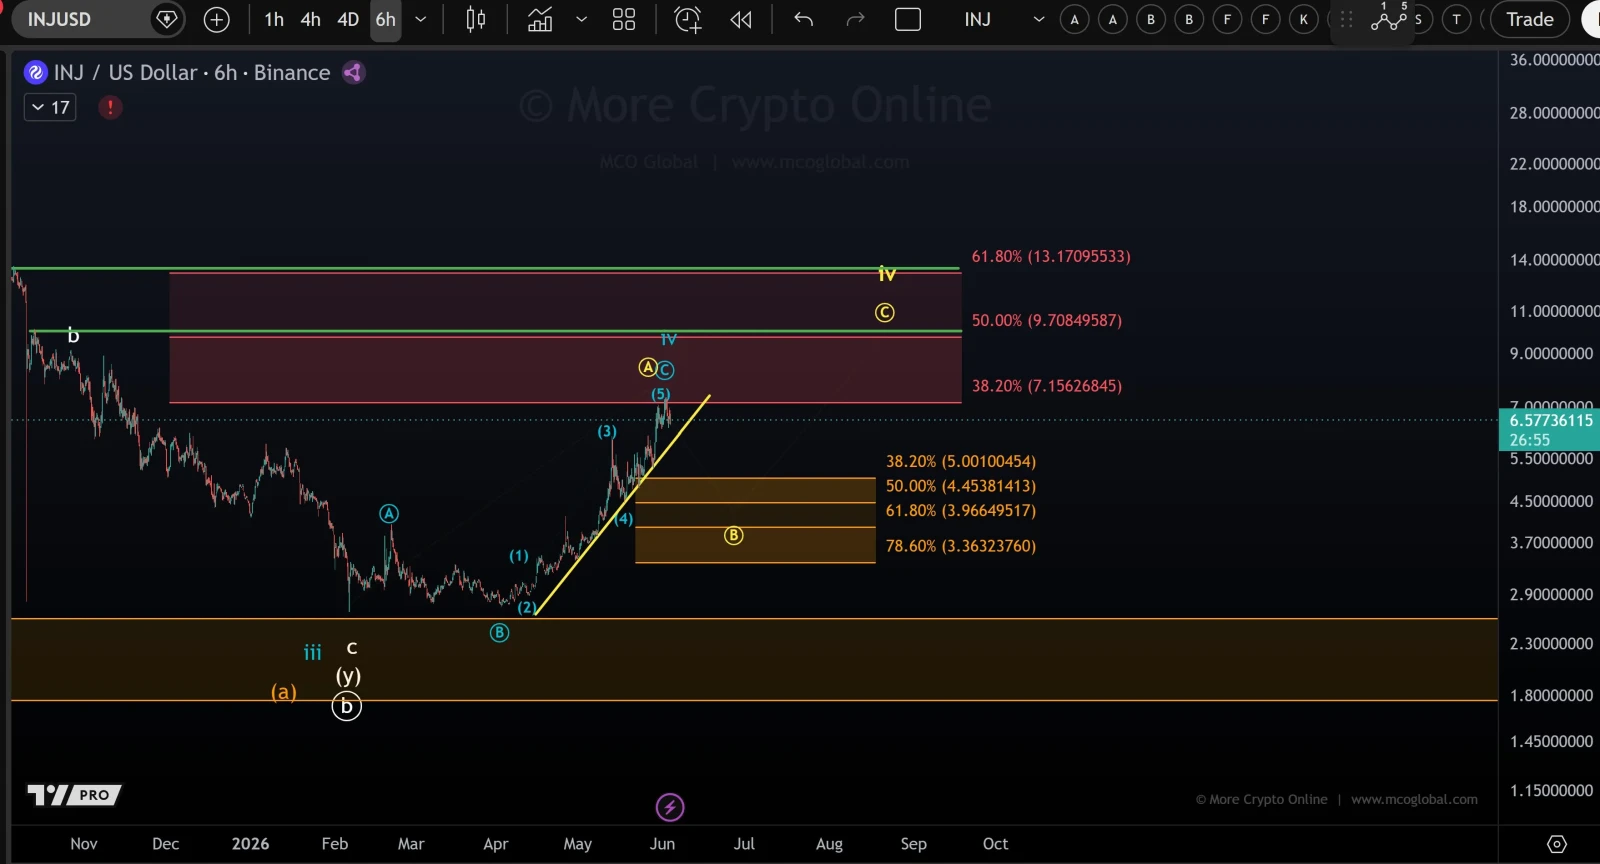Click the cyan iii wave label
This screenshot has width=1600, height=864.
point(313,653)
